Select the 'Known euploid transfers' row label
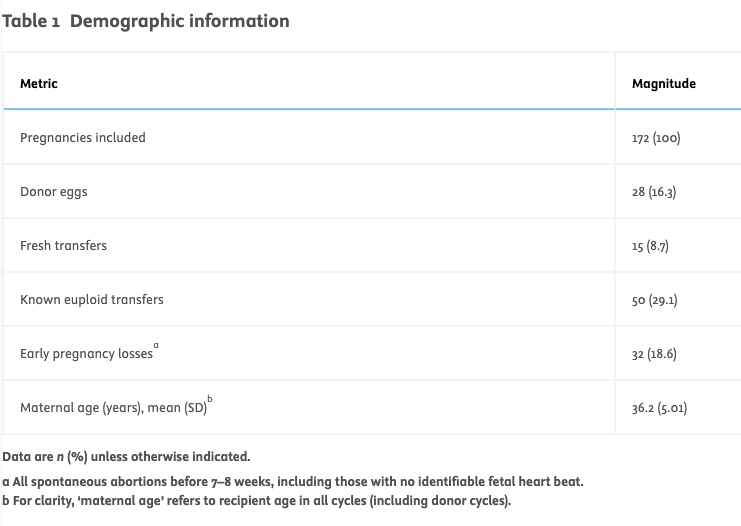Viewport: 741px width, 526px height. coord(92,300)
